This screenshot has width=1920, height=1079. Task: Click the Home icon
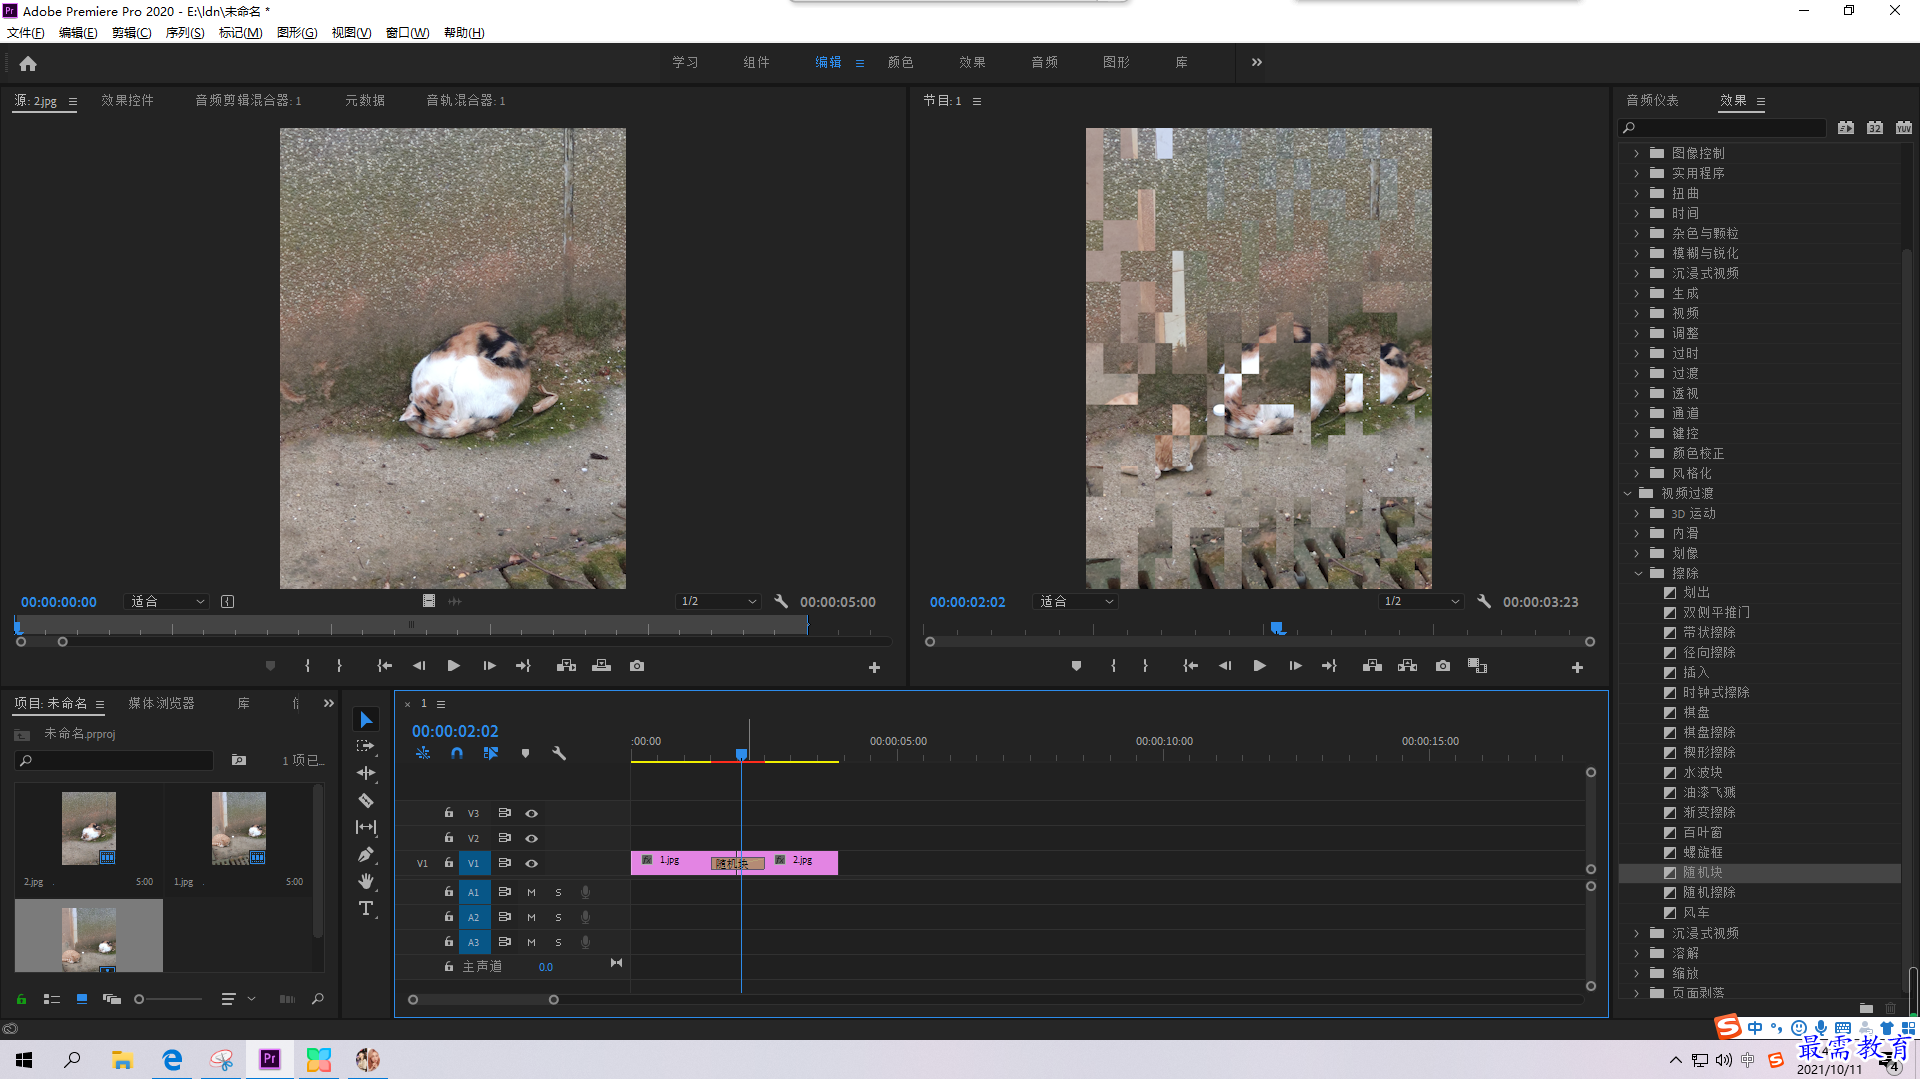point(28,63)
